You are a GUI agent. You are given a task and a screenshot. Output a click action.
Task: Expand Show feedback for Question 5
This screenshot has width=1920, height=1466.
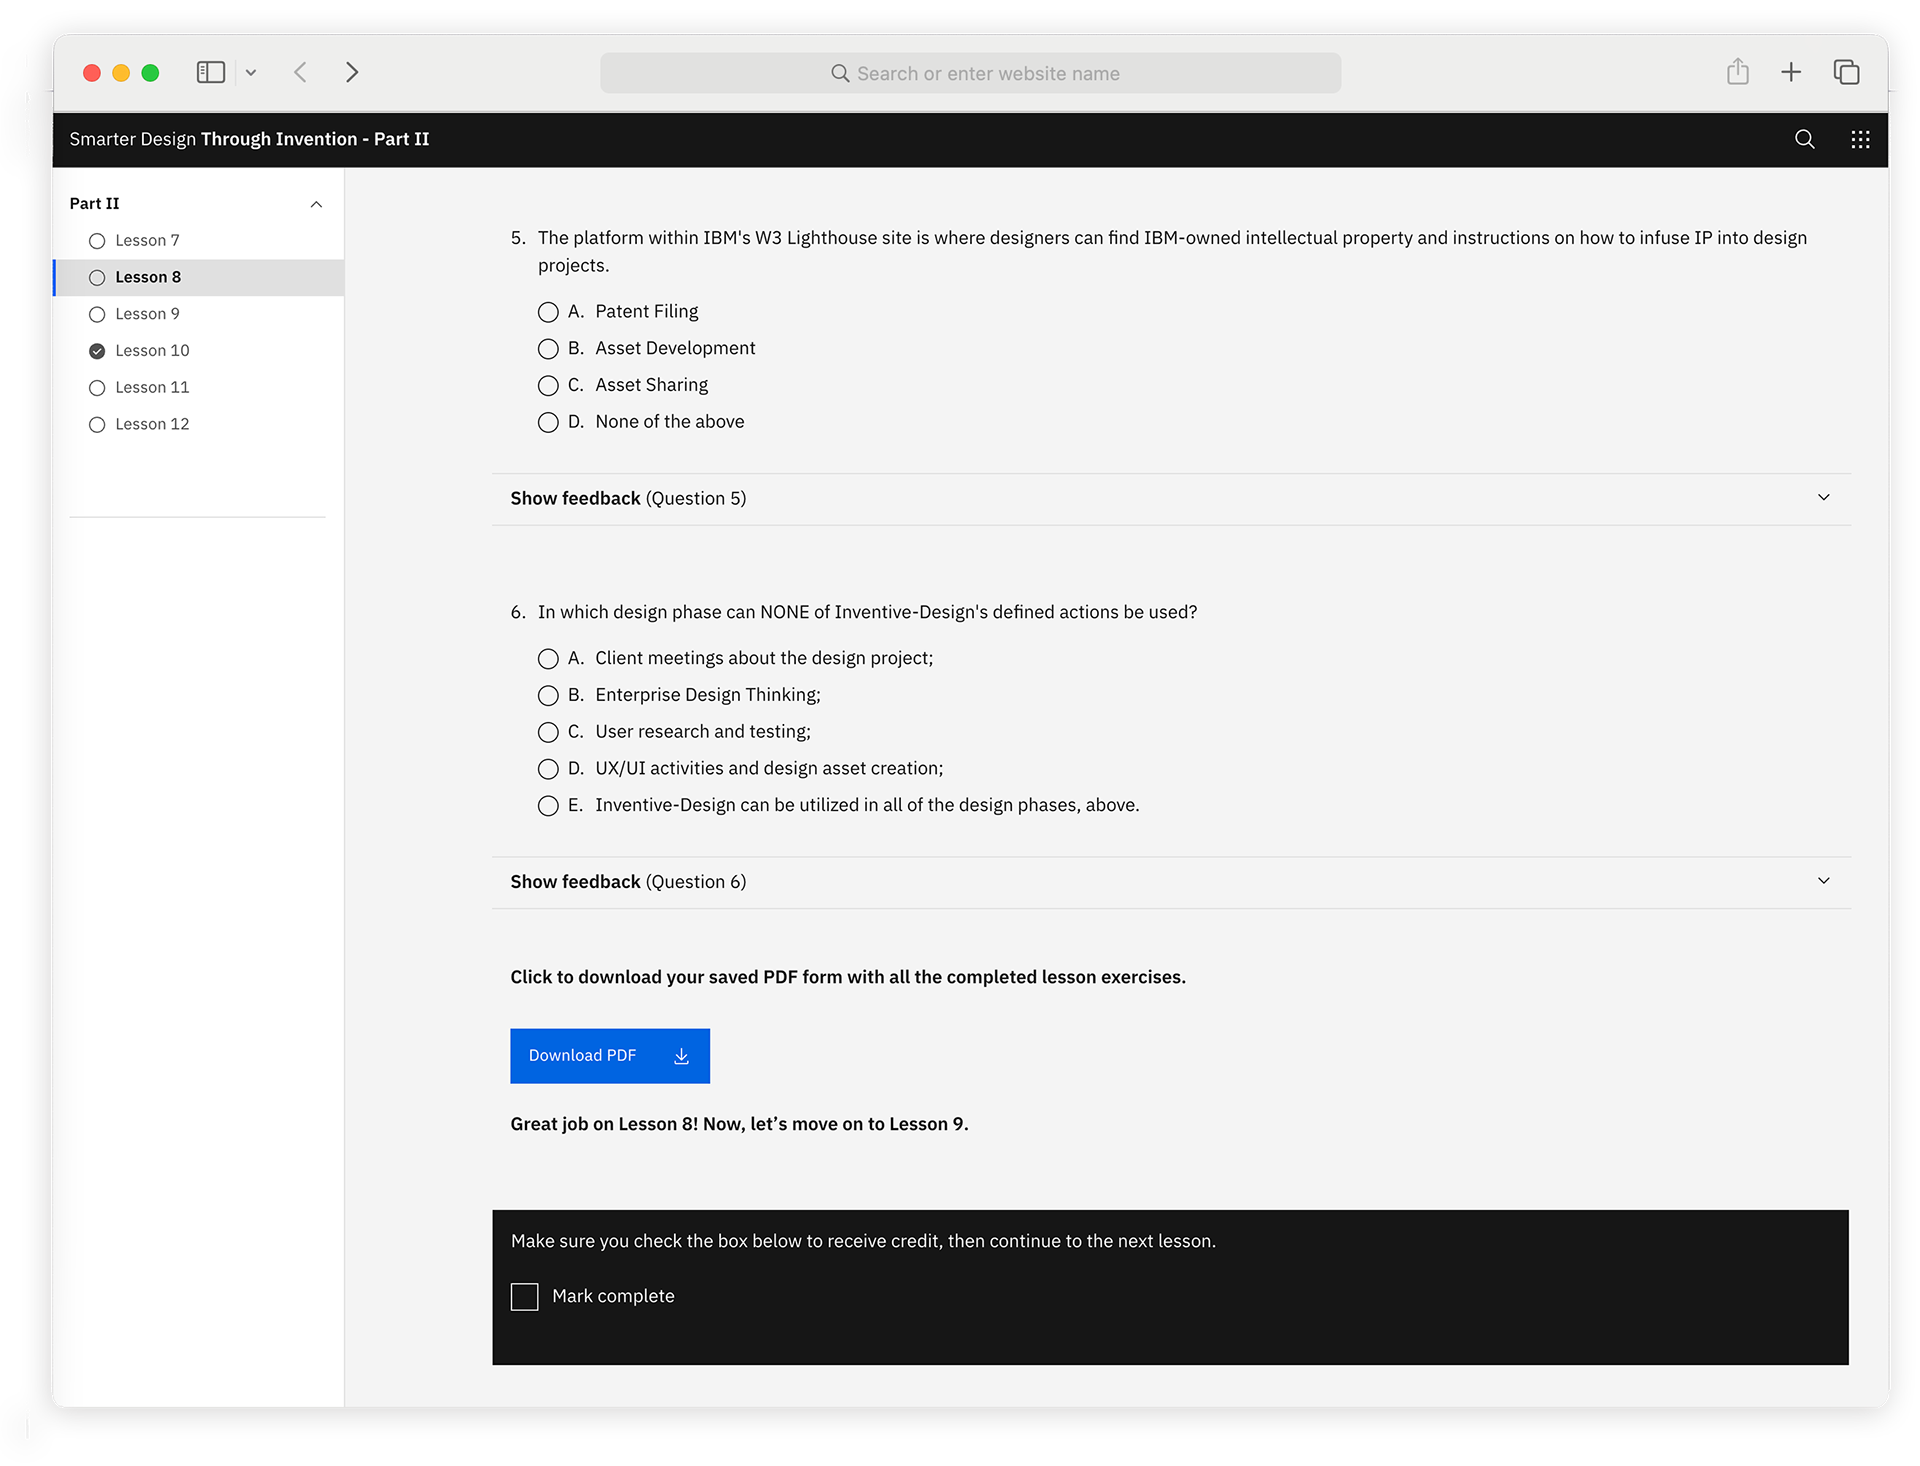[x=1171, y=499]
